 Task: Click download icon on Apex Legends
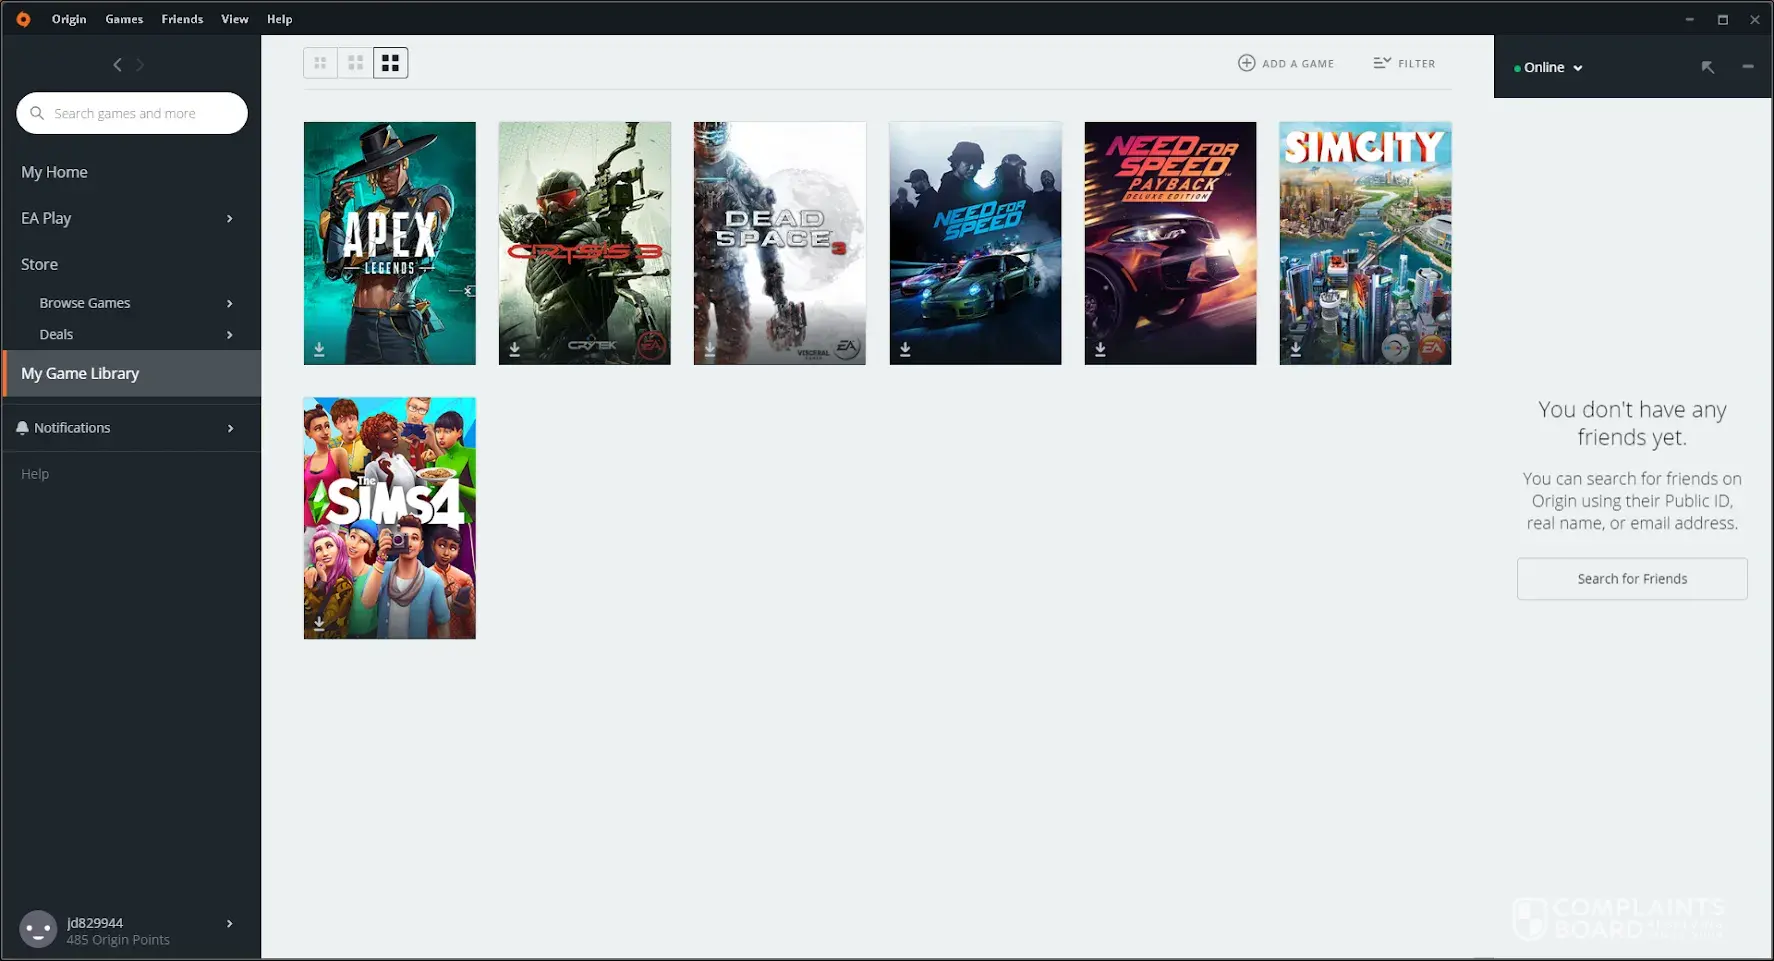point(319,349)
